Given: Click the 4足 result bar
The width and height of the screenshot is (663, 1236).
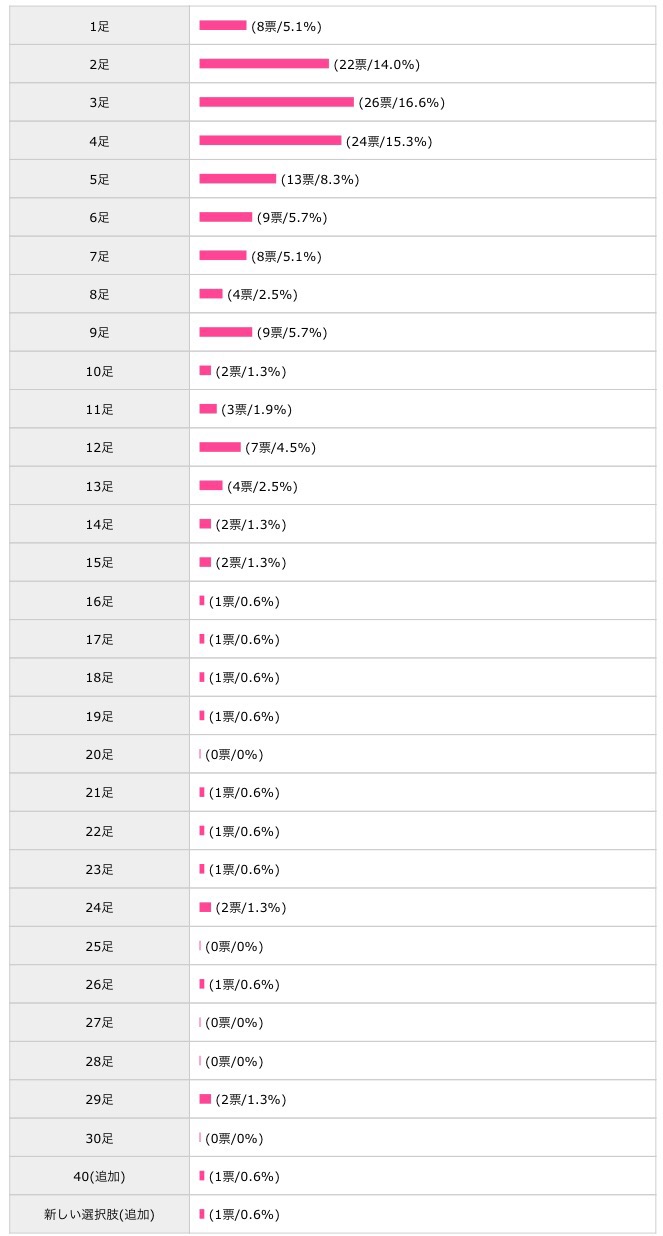Looking at the screenshot, I should pyautogui.click(x=270, y=140).
